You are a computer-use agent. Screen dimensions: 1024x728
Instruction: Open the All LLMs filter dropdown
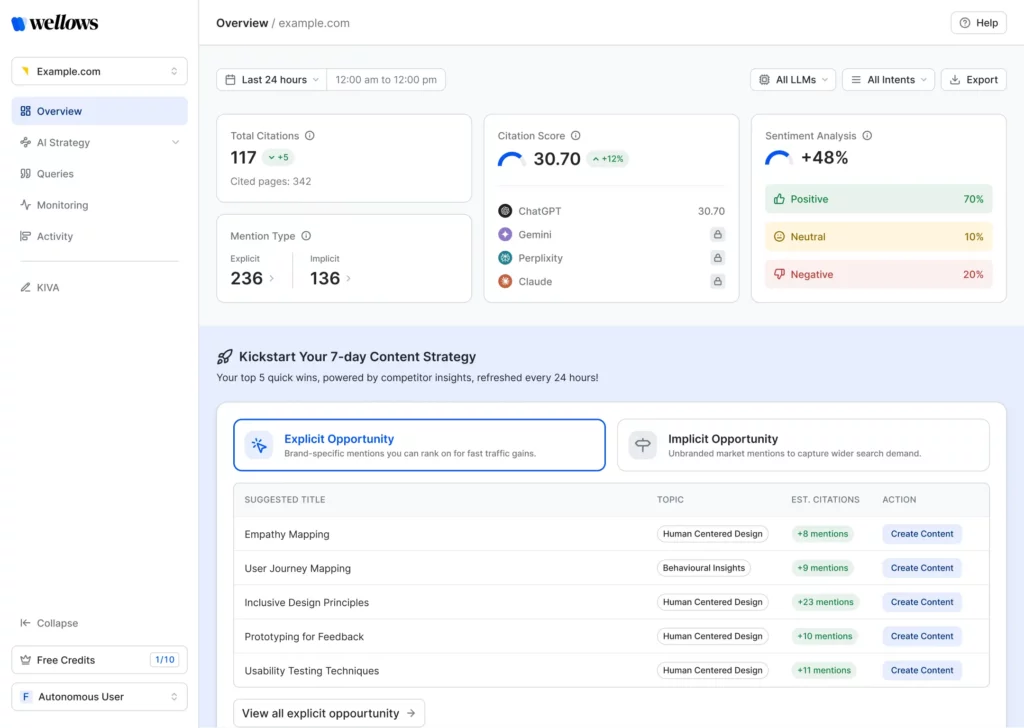pyautogui.click(x=792, y=79)
